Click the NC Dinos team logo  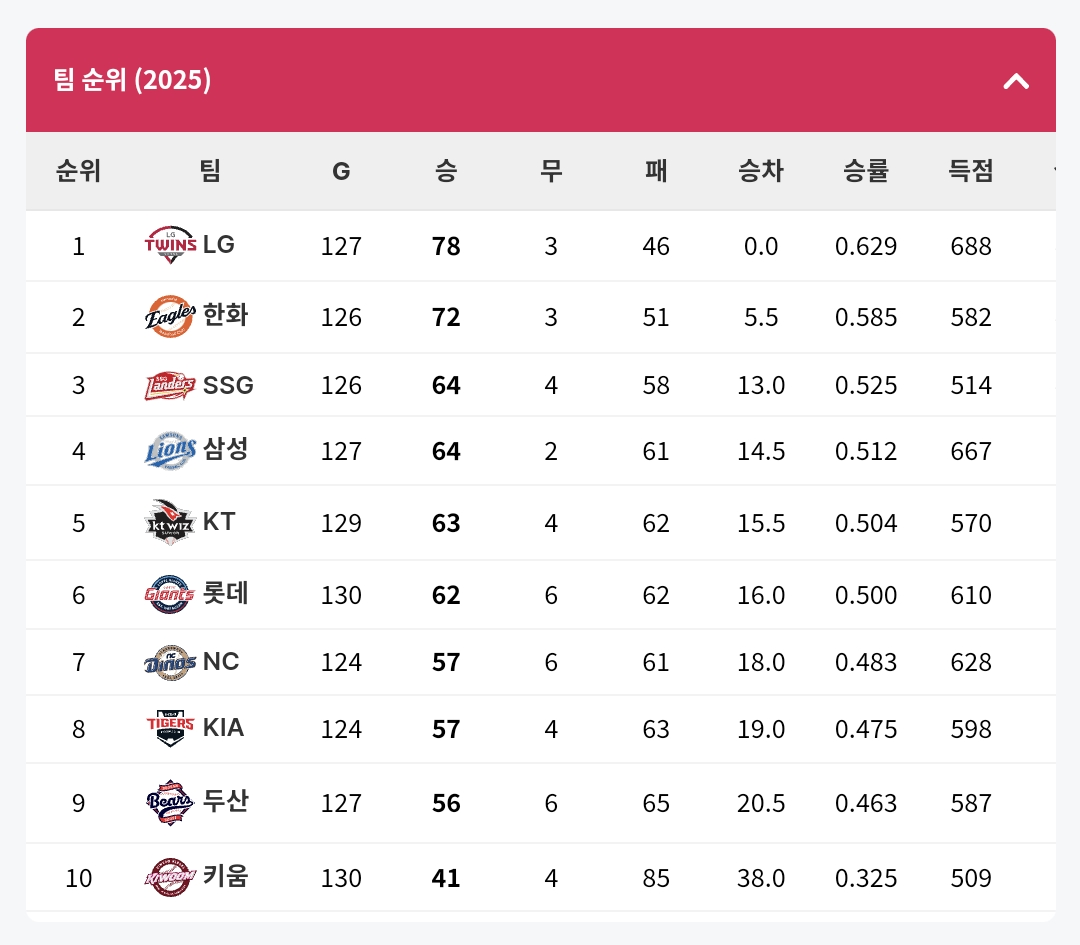(171, 662)
